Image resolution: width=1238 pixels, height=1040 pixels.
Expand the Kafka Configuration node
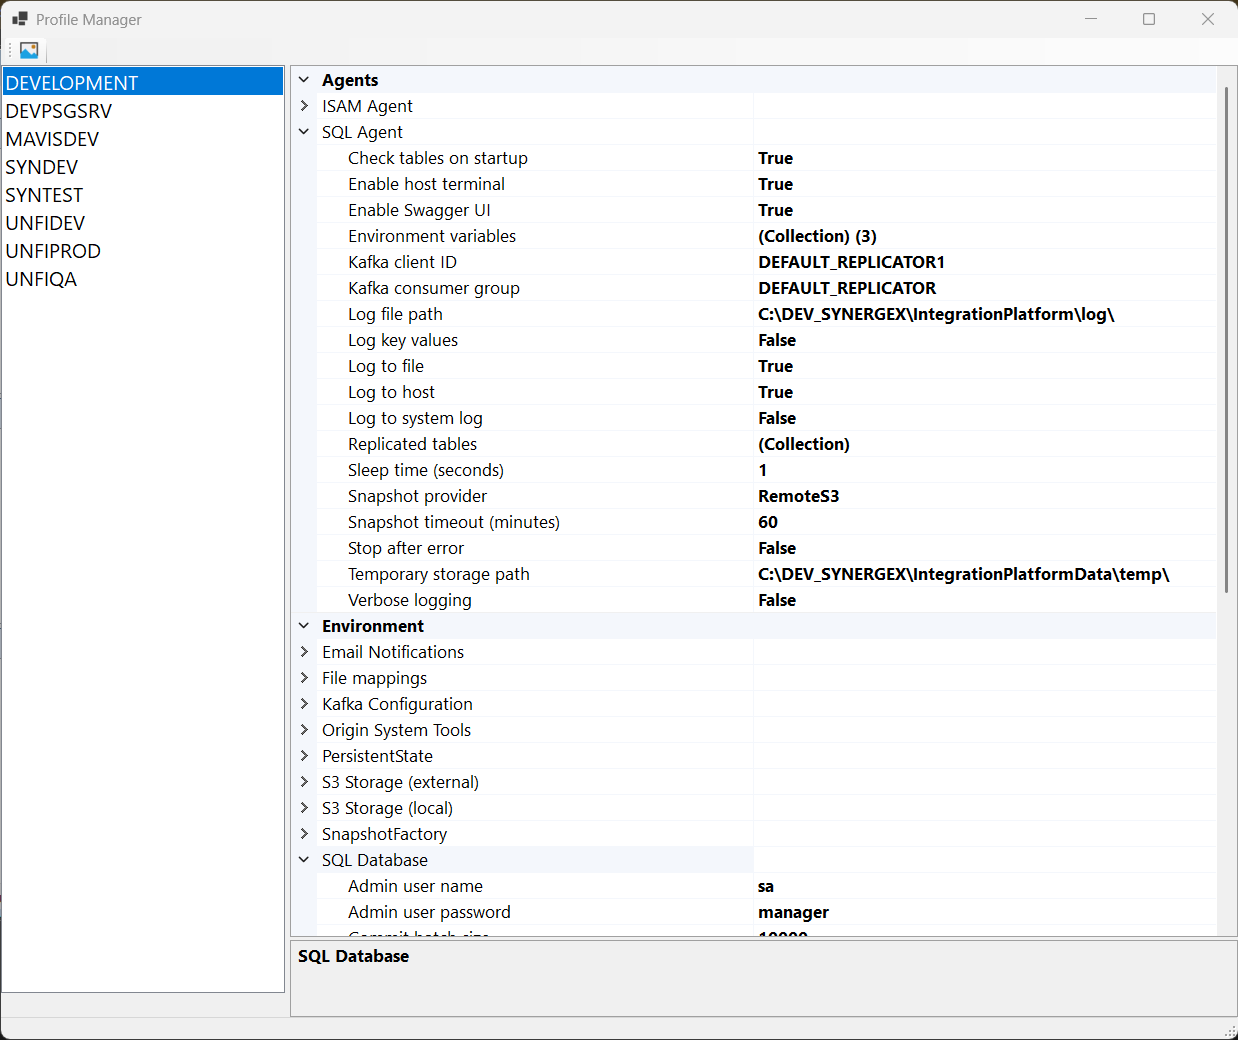[304, 704]
